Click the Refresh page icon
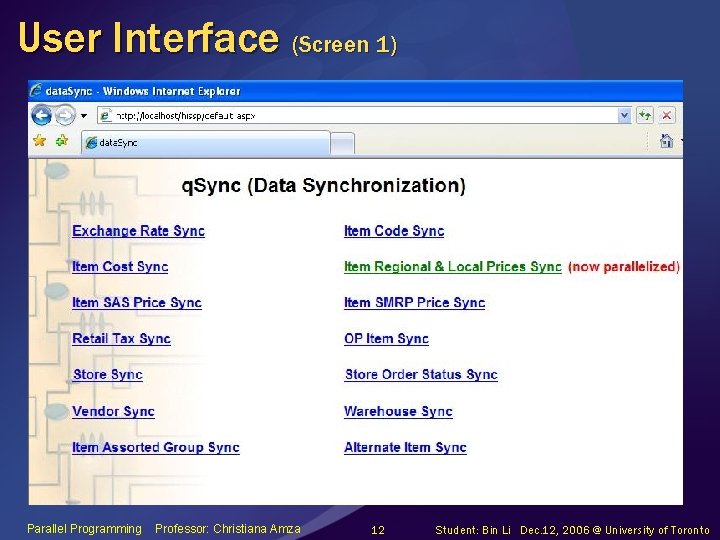 pos(645,115)
